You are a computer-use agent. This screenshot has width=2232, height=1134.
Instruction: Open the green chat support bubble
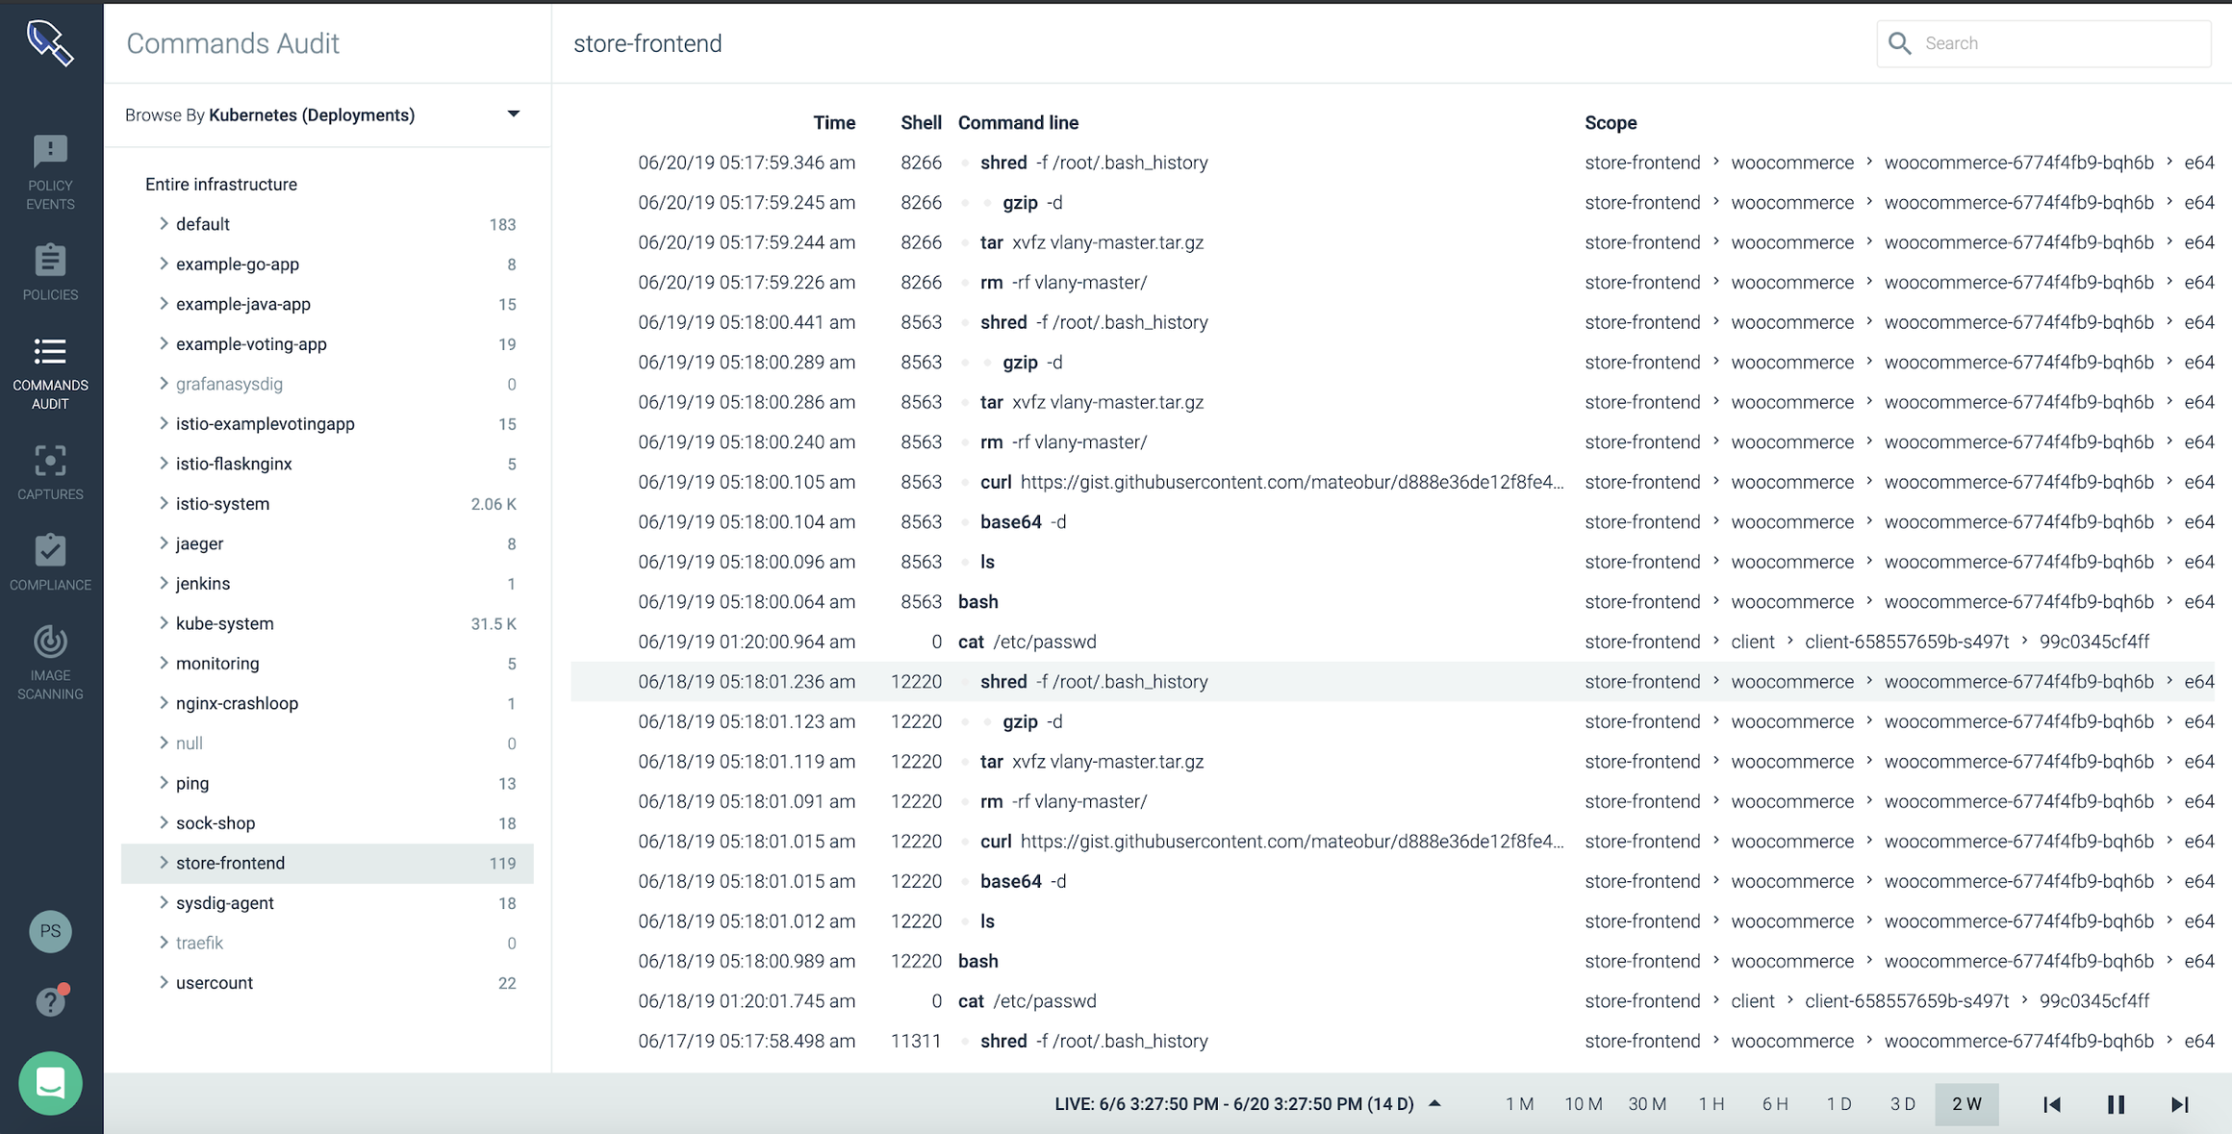[x=50, y=1083]
